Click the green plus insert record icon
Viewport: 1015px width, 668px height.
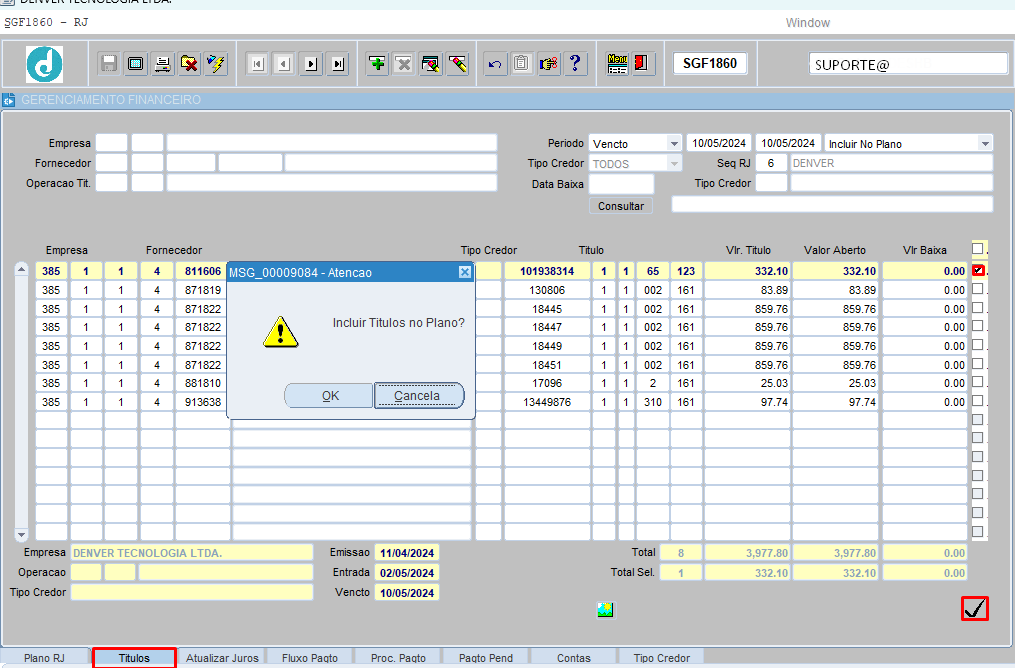pos(377,64)
